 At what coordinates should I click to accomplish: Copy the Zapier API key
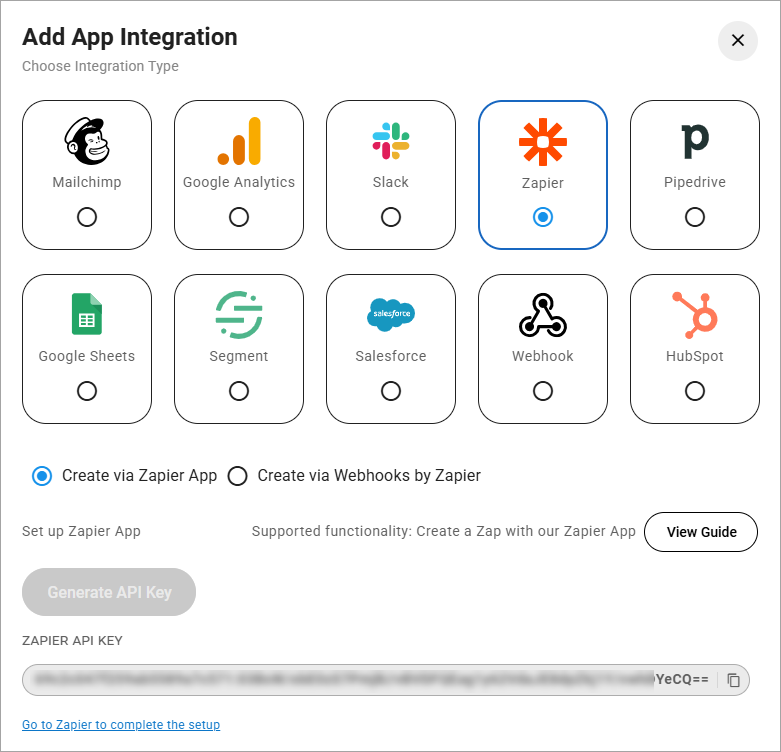pos(734,680)
